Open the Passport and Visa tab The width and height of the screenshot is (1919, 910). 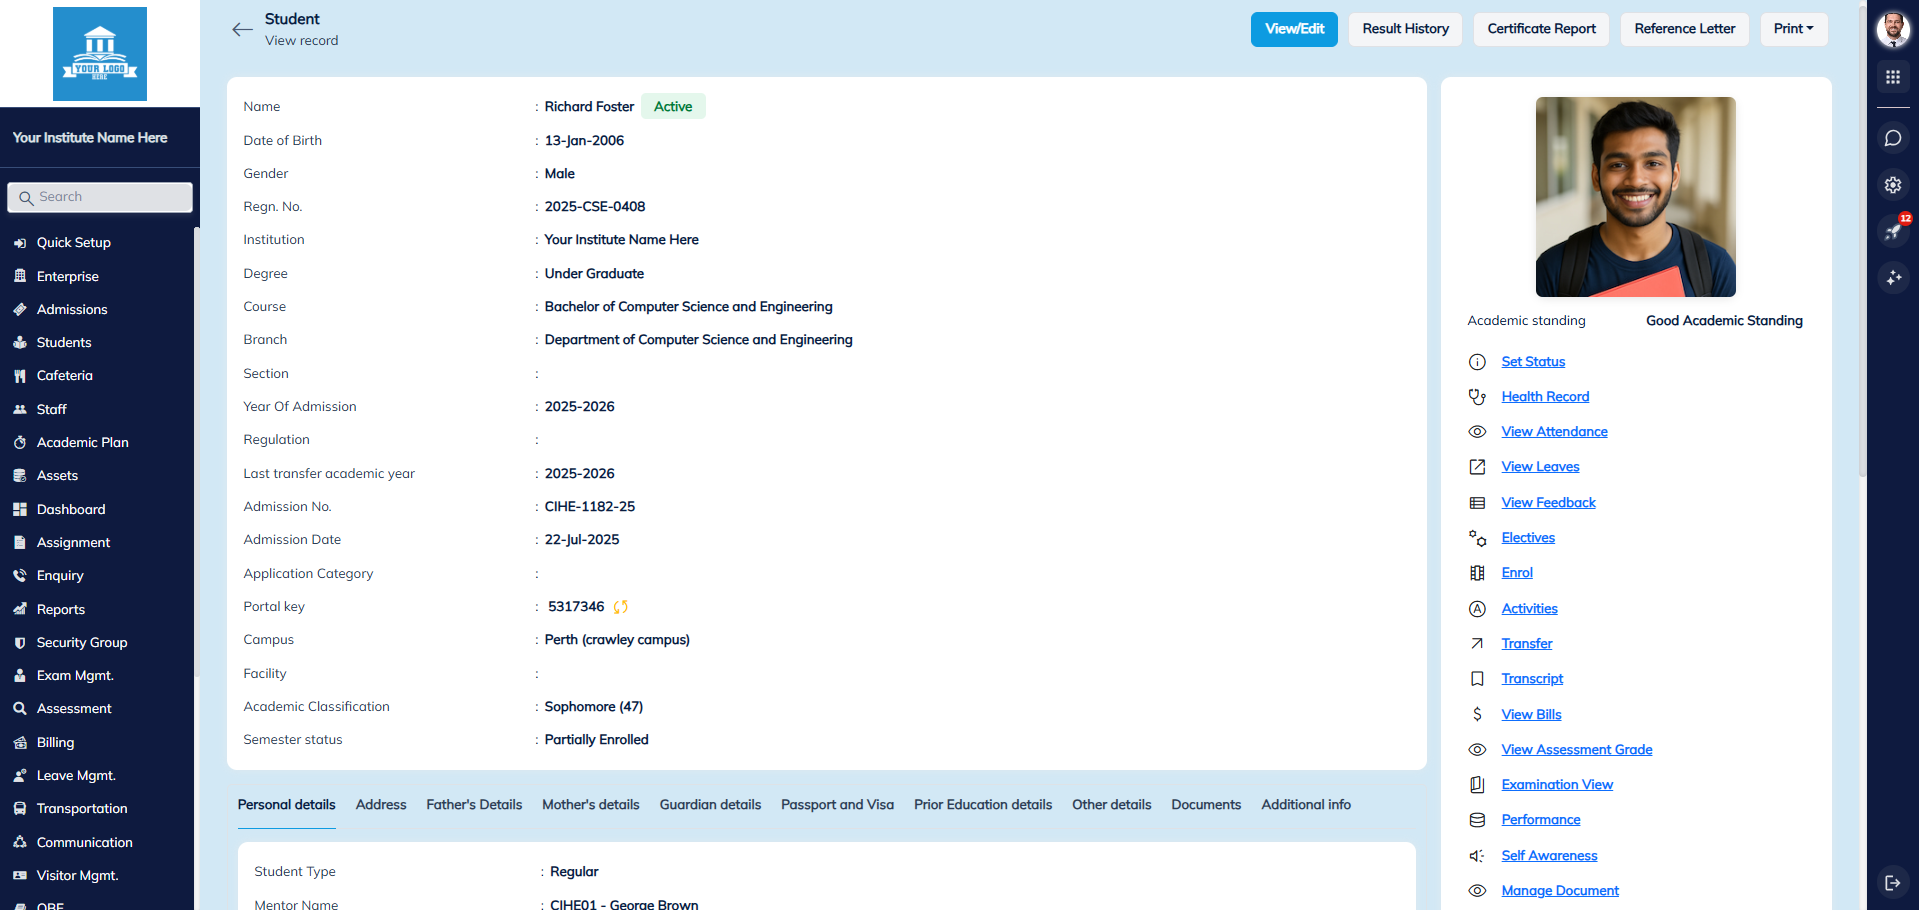[x=837, y=805]
